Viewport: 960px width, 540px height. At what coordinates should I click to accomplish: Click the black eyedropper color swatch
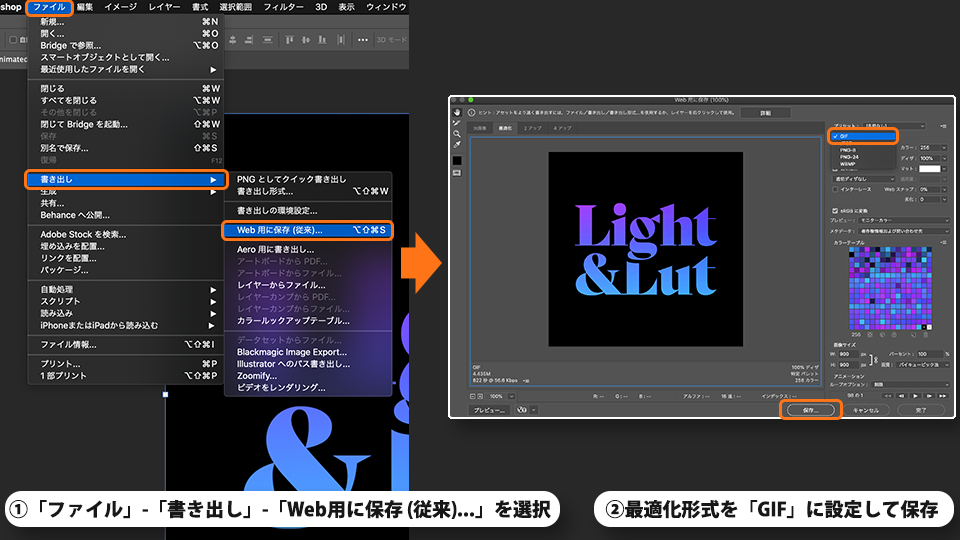457,160
